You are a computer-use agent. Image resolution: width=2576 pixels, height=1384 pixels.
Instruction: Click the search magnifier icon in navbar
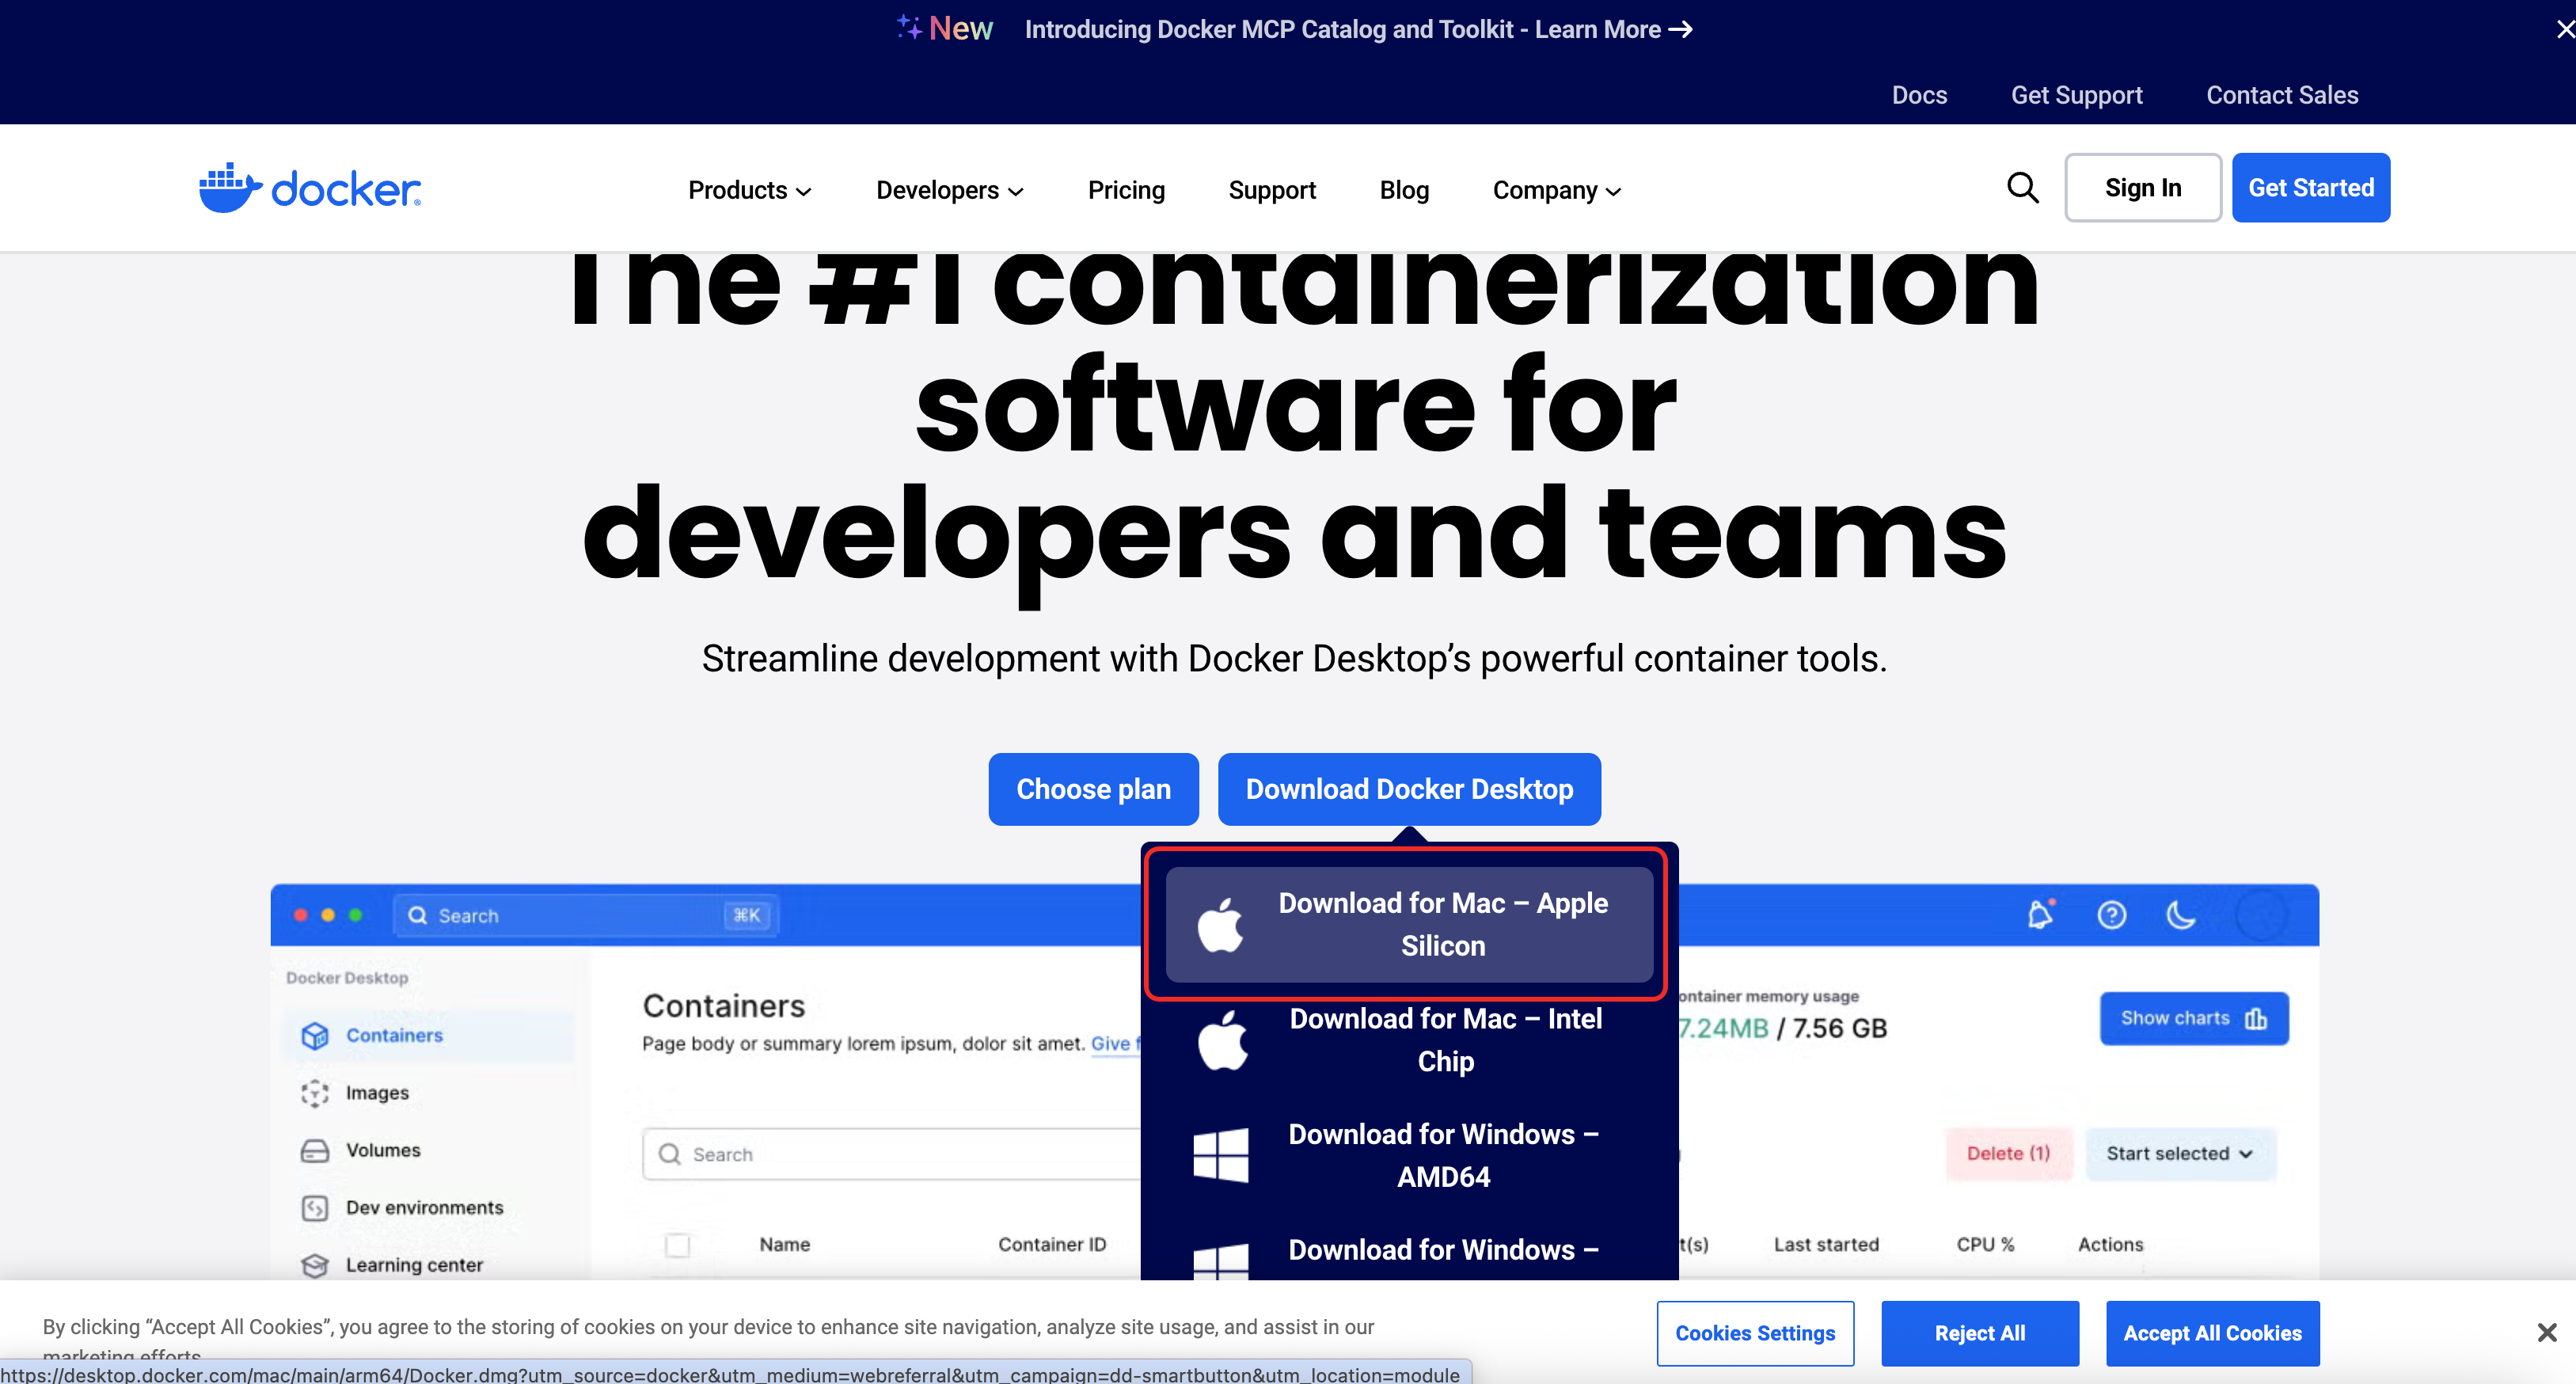pos(2022,188)
